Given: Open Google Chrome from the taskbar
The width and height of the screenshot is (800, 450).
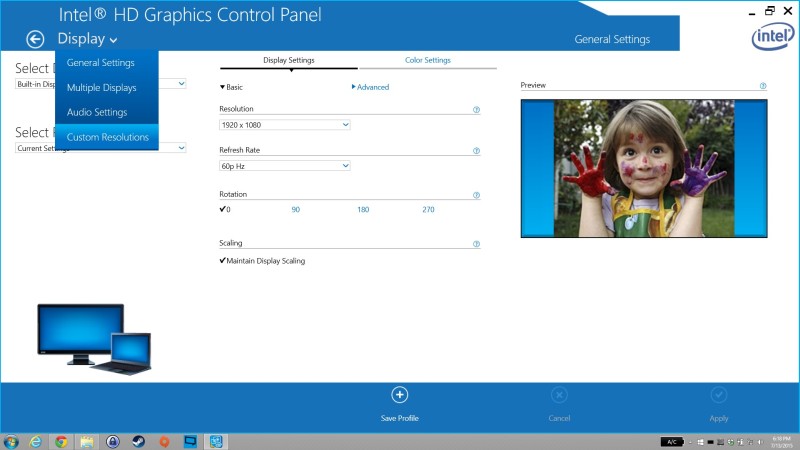Looking at the screenshot, I should (x=61, y=442).
